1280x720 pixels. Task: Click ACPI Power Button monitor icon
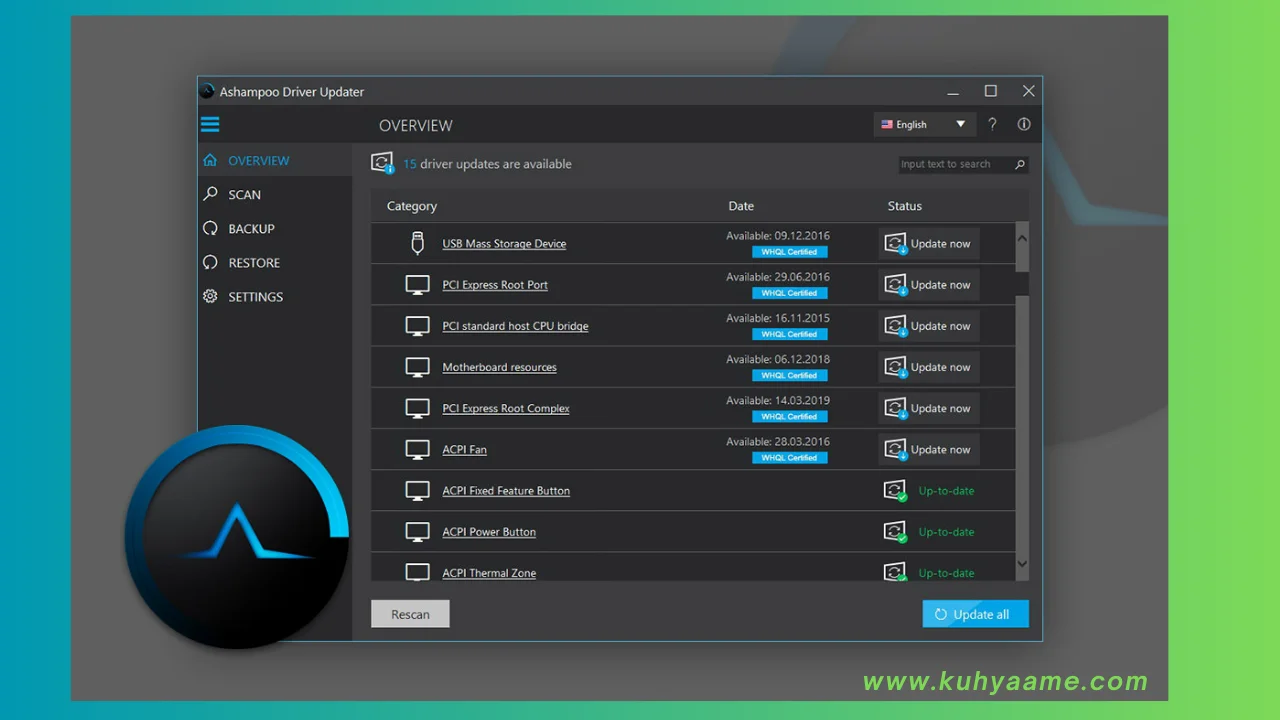tap(418, 532)
